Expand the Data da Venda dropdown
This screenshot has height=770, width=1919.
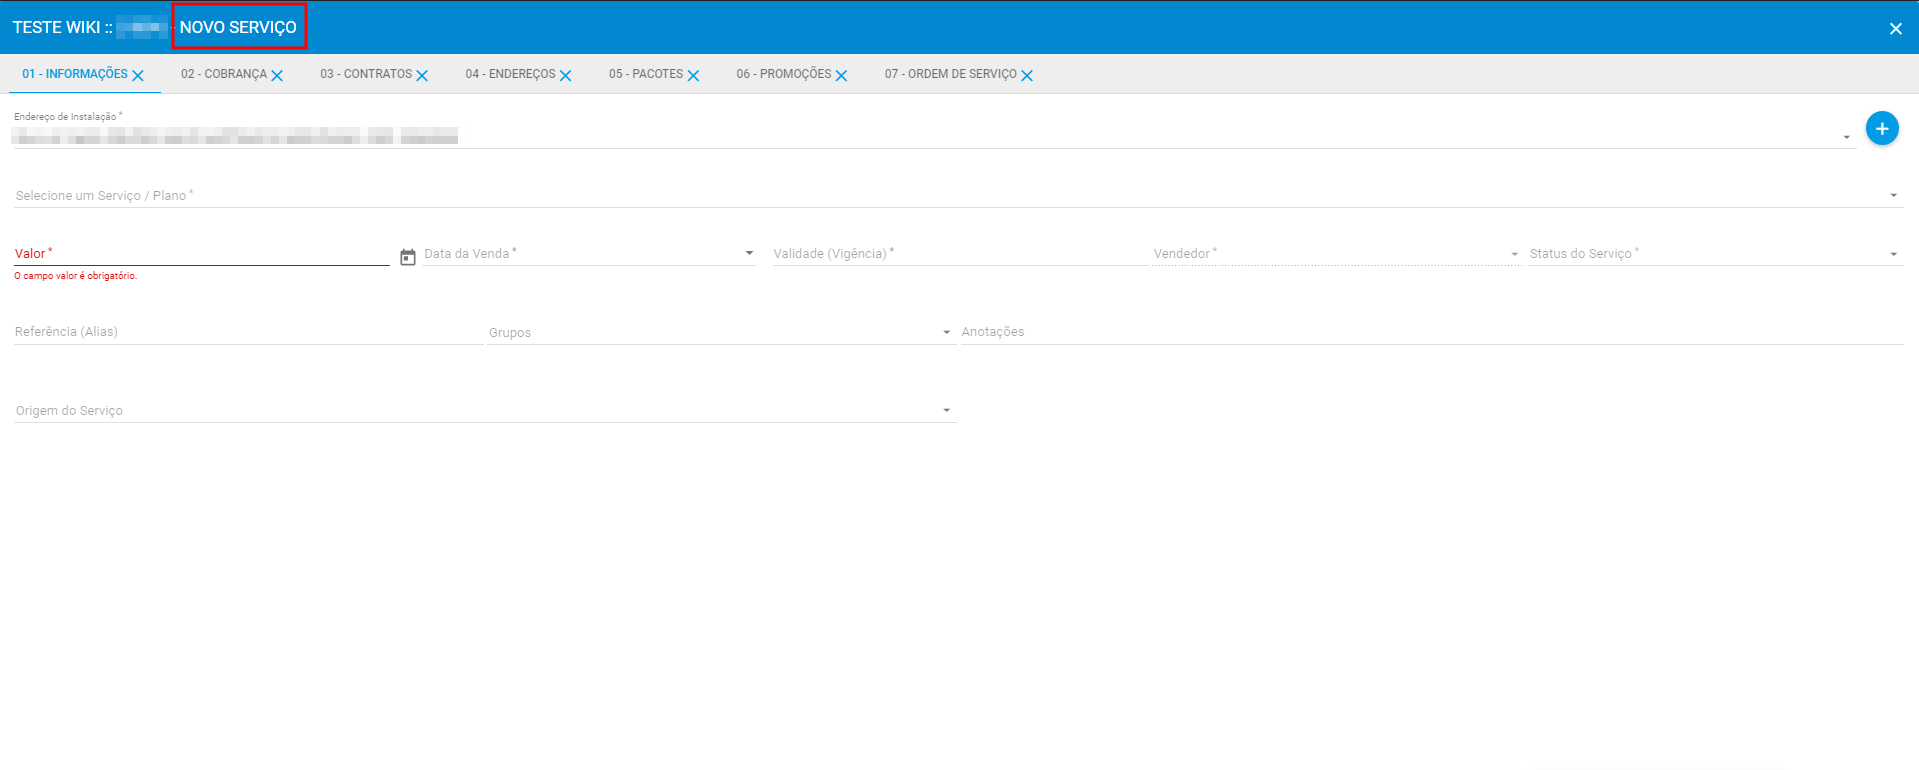pos(749,253)
